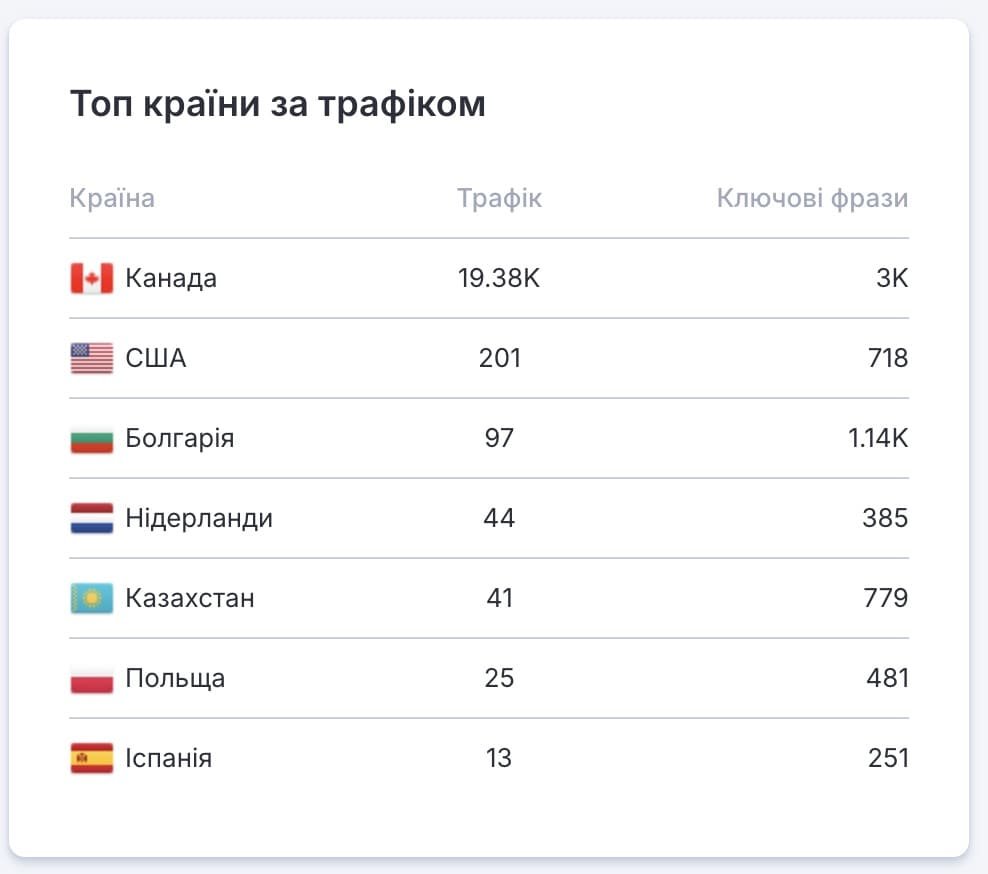Click the Kazakhstan flag icon
The height and width of the screenshot is (874, 988).
click(x=92, y=598)
